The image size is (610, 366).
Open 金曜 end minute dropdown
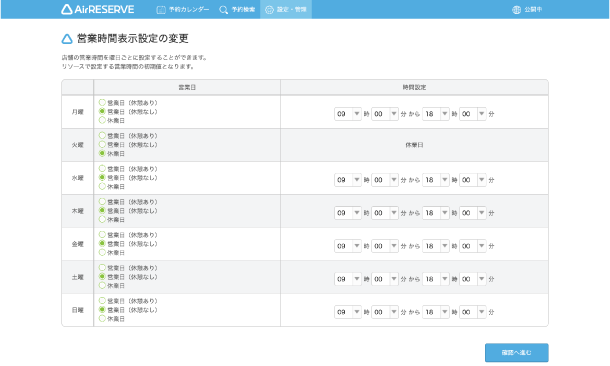coord(473,246)
